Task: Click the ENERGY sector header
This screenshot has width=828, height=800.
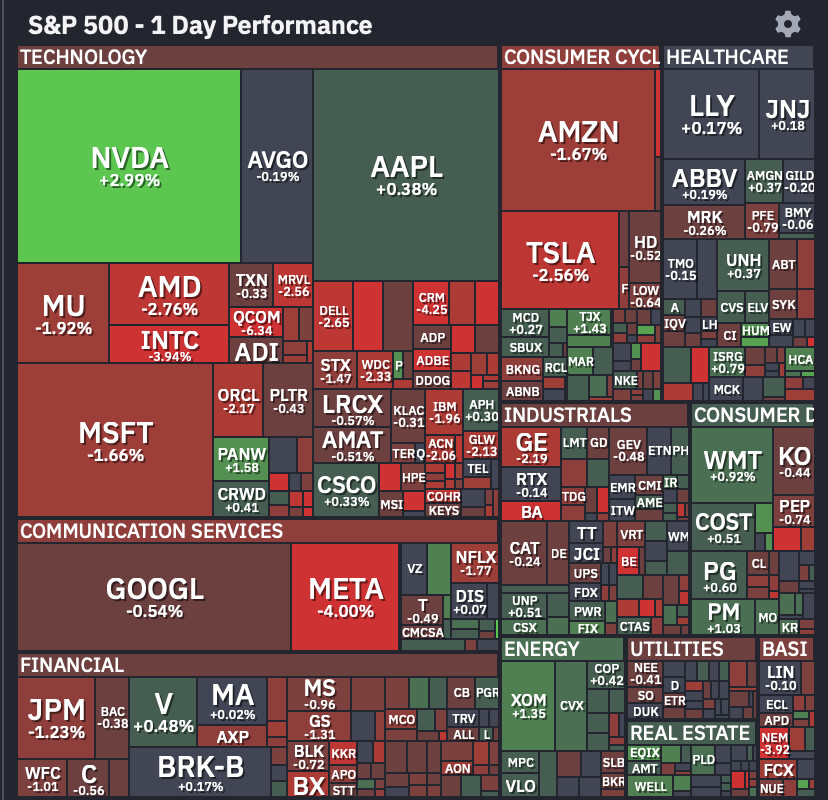Action: pos(562,649)
